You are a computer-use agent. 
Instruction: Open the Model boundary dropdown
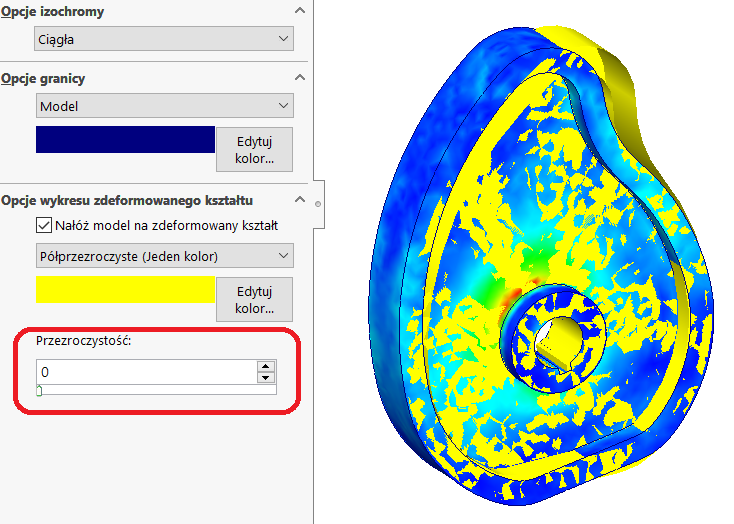tap(164, 106)
